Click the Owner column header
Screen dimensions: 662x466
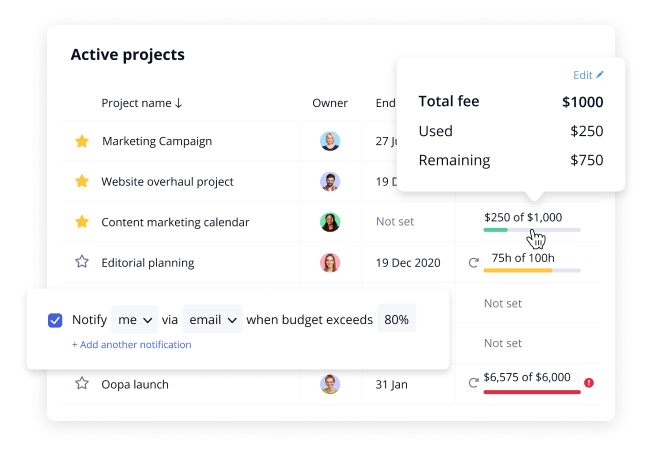click(330, 103)
